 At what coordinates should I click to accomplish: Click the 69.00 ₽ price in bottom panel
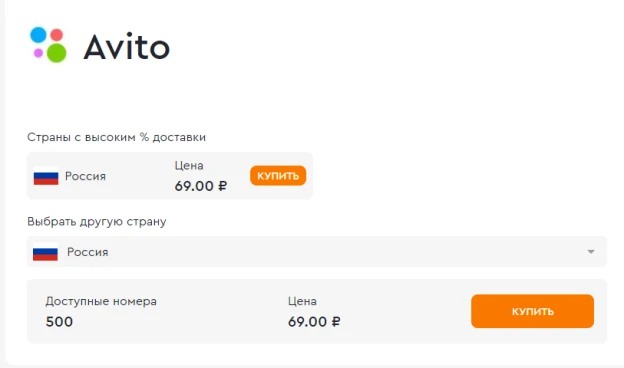(314, 321)
